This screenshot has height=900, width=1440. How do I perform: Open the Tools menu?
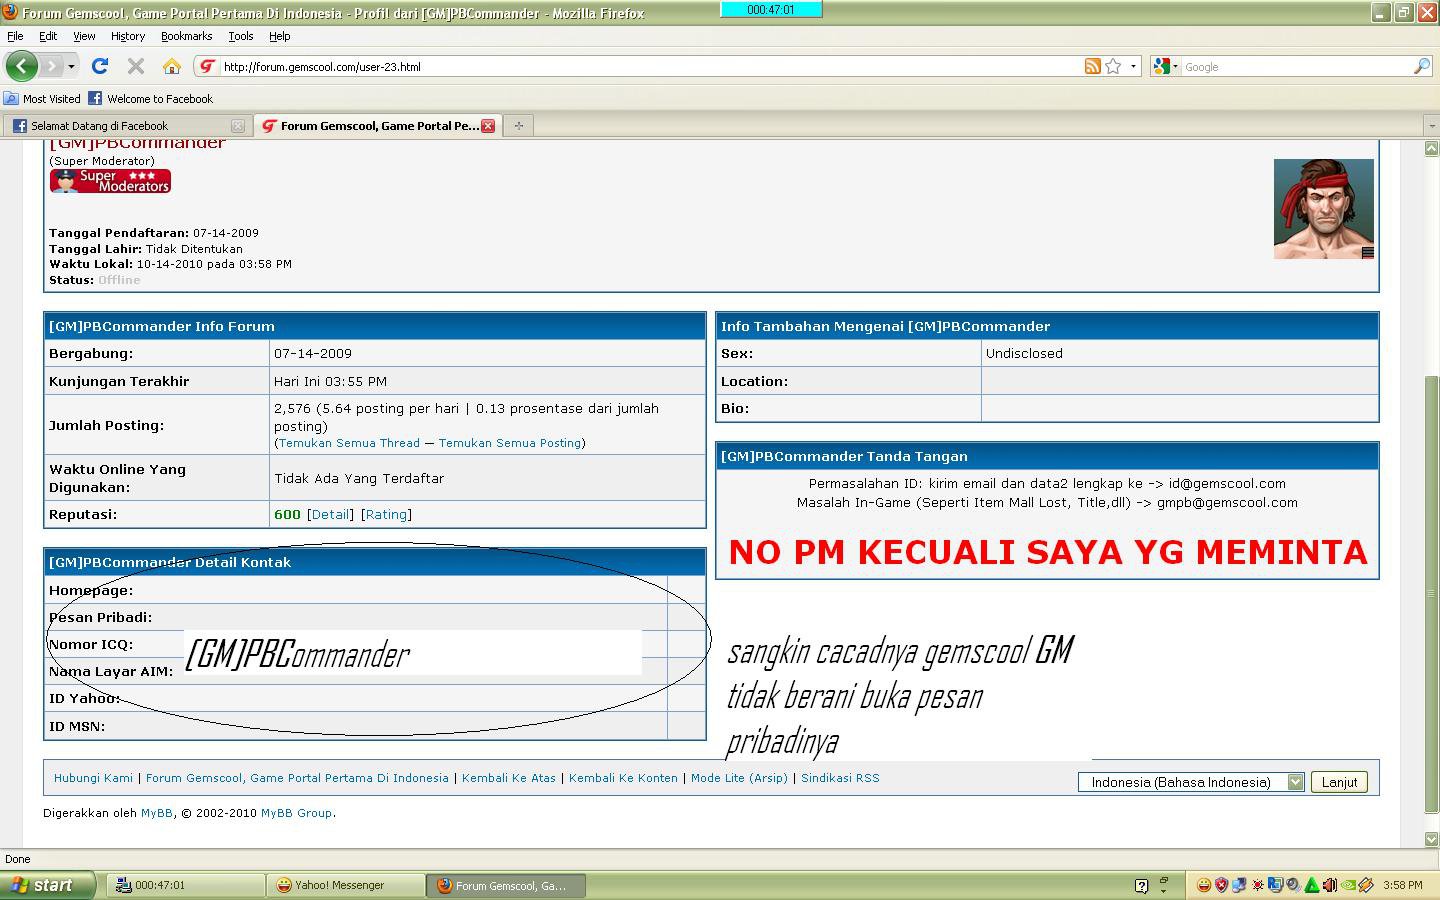coord(240,36)
